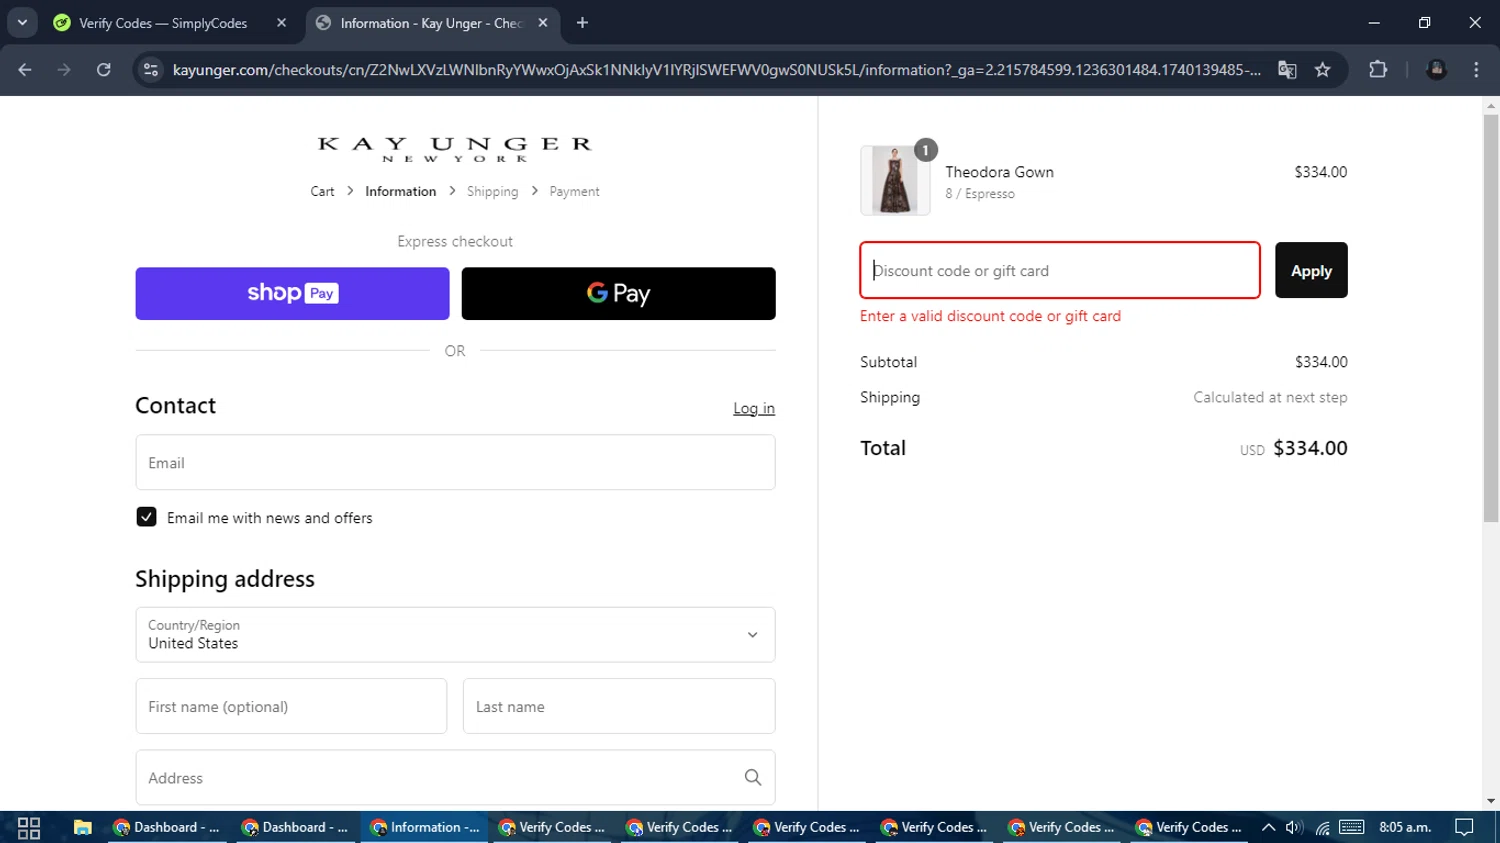Screen dimensions: 1500x843
Task: Focus the Email input field
Action: click(455, 462)
